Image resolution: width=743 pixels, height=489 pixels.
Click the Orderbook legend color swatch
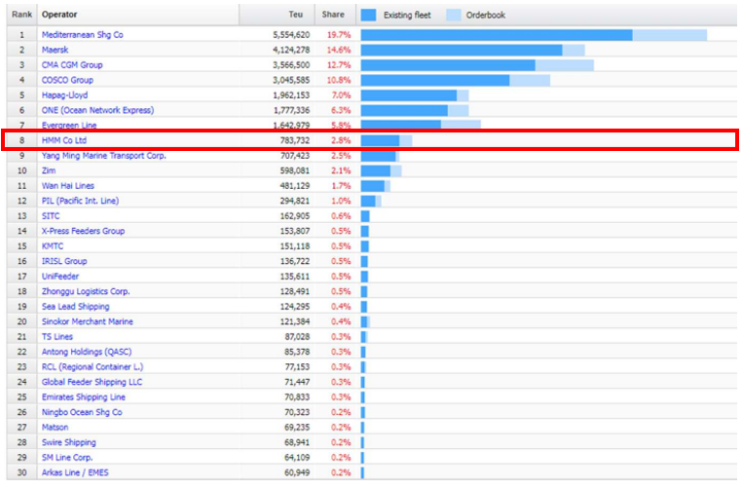pos(453,15)
